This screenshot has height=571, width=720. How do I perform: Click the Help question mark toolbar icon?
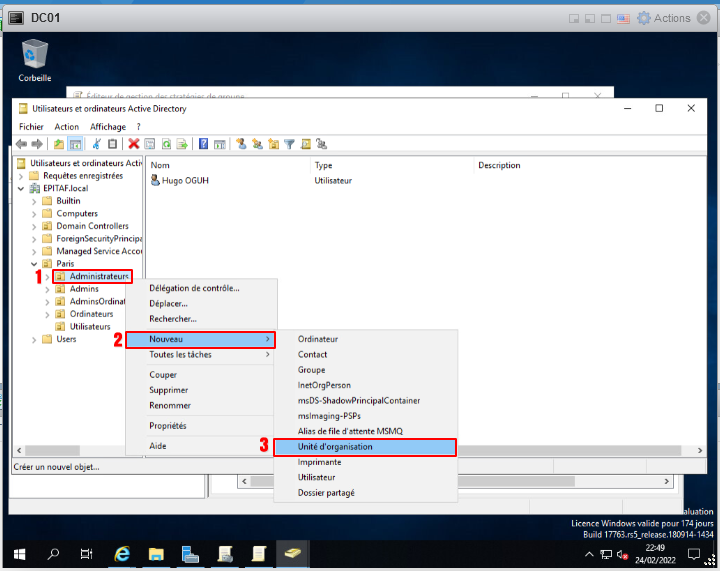(203, 144)
